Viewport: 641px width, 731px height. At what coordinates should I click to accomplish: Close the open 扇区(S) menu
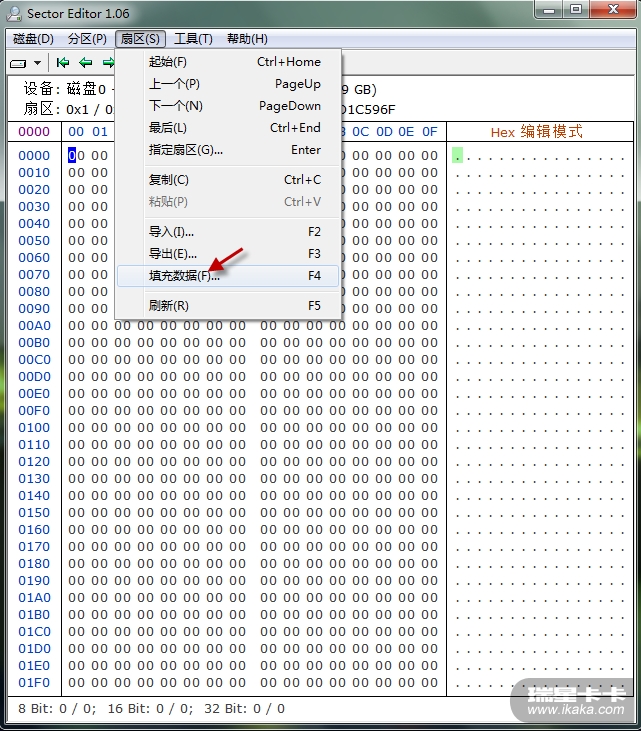(x=140, y=39)
